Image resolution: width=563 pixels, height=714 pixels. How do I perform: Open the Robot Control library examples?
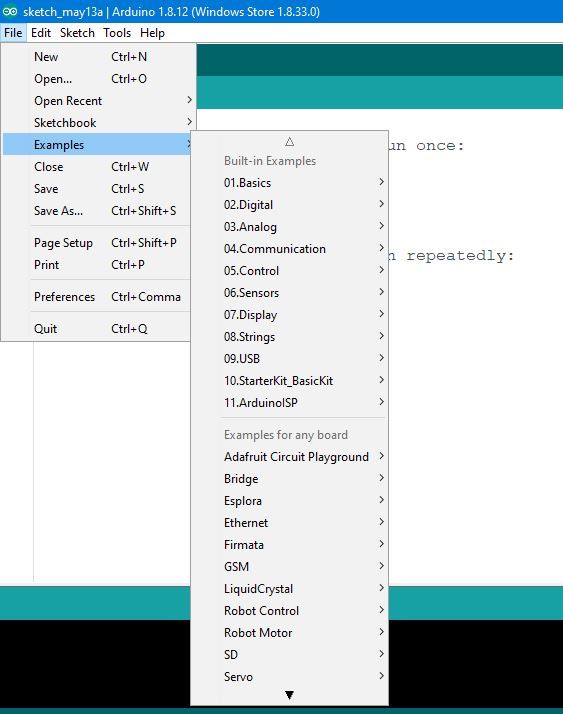click(x=289, y=610)
